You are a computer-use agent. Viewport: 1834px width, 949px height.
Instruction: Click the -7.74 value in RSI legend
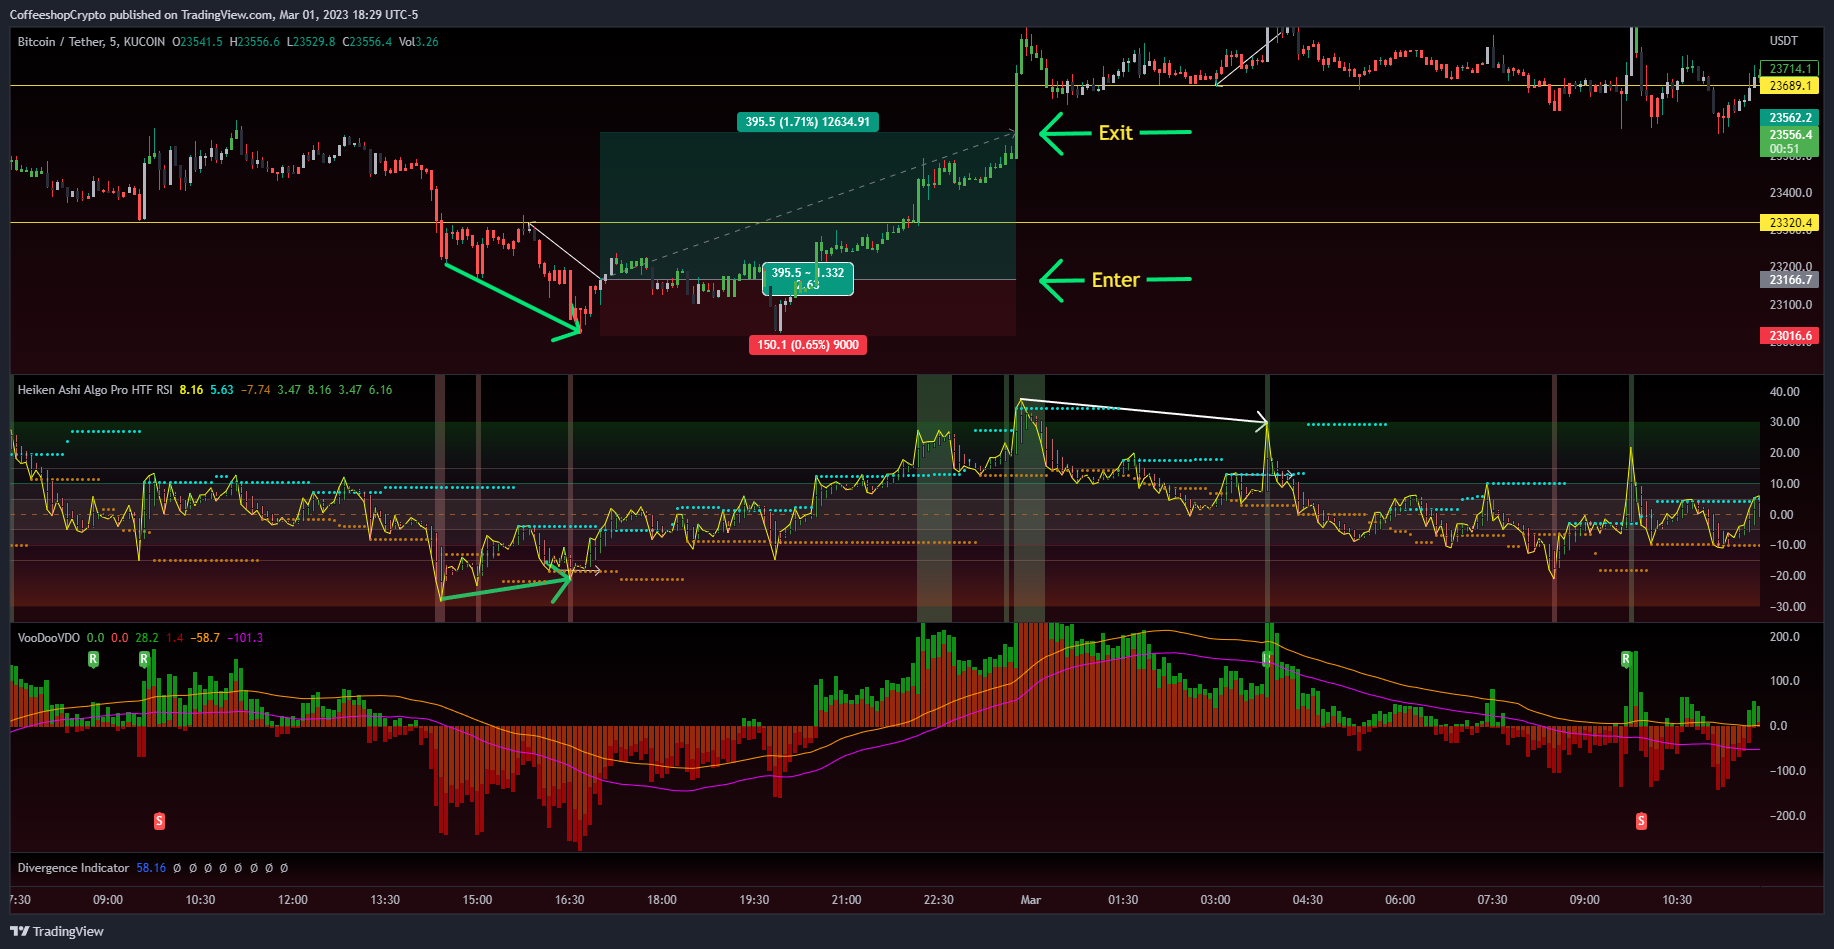[256, 390]
